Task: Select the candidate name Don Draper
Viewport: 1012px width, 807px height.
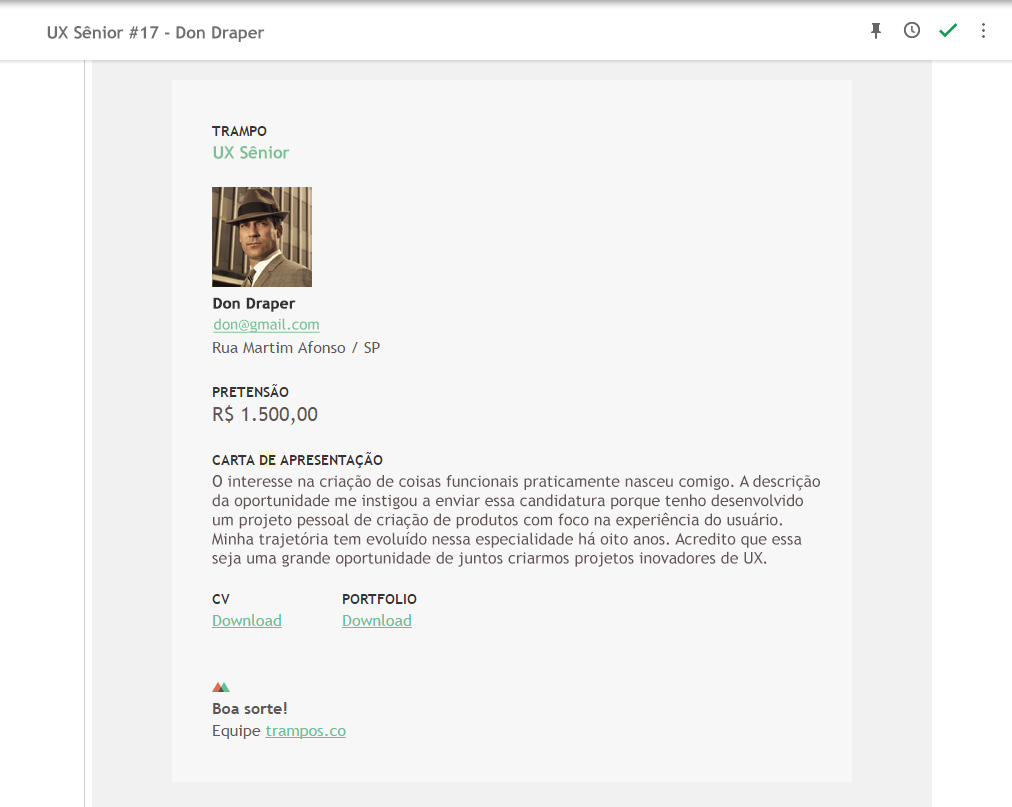Action: point(254,303)
